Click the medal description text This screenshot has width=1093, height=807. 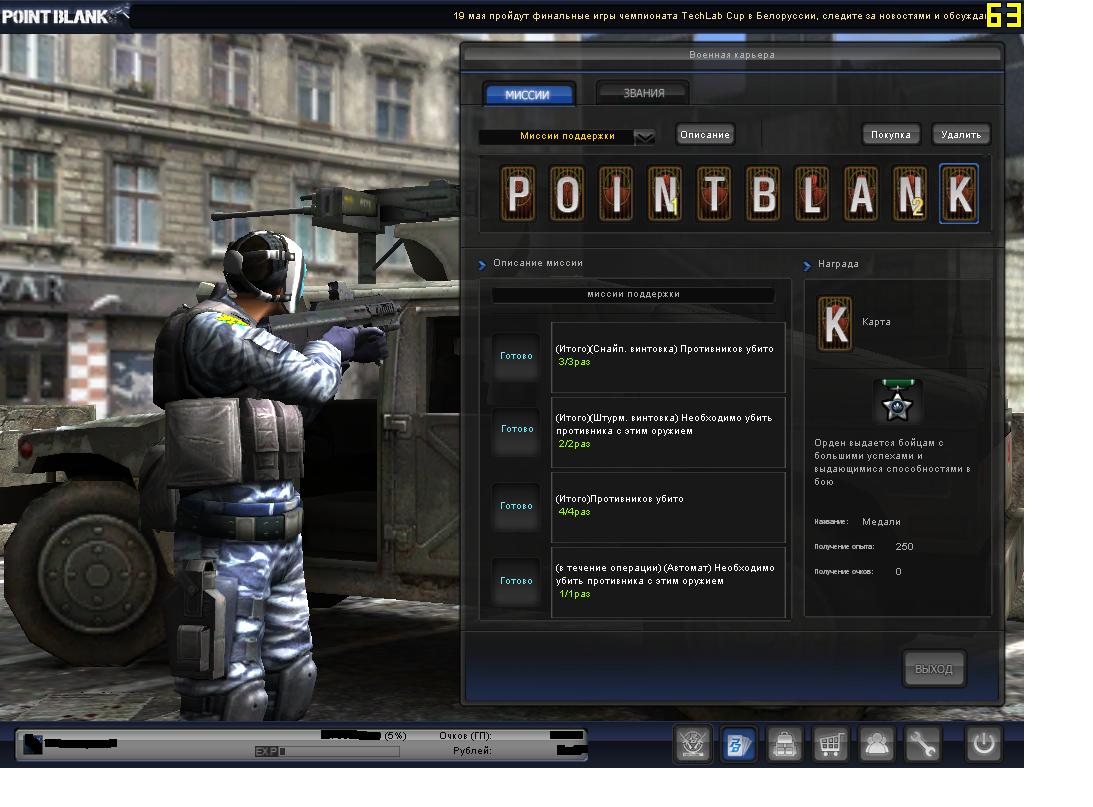coord(892,462)
